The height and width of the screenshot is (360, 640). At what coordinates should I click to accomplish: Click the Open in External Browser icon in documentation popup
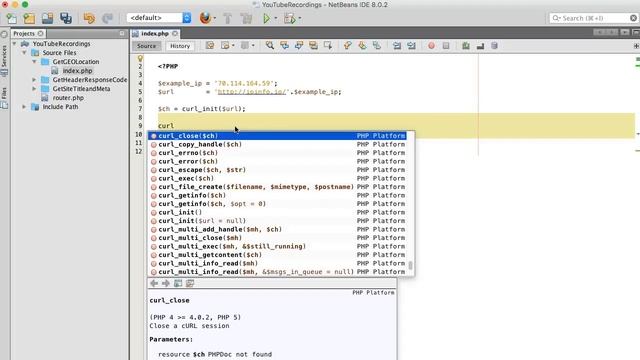(178, 283)
